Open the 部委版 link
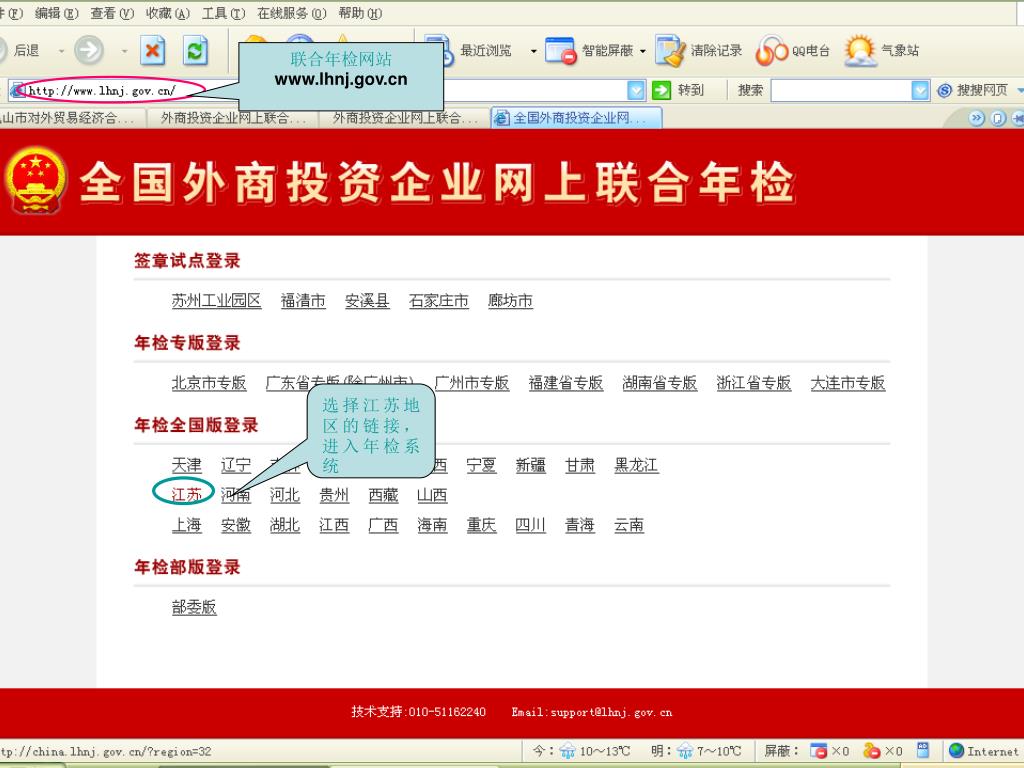 (x=194, y=607)
